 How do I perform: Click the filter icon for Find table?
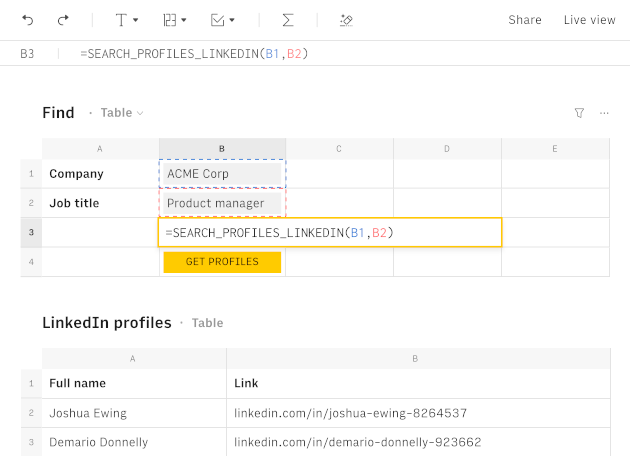pos(579,113)
